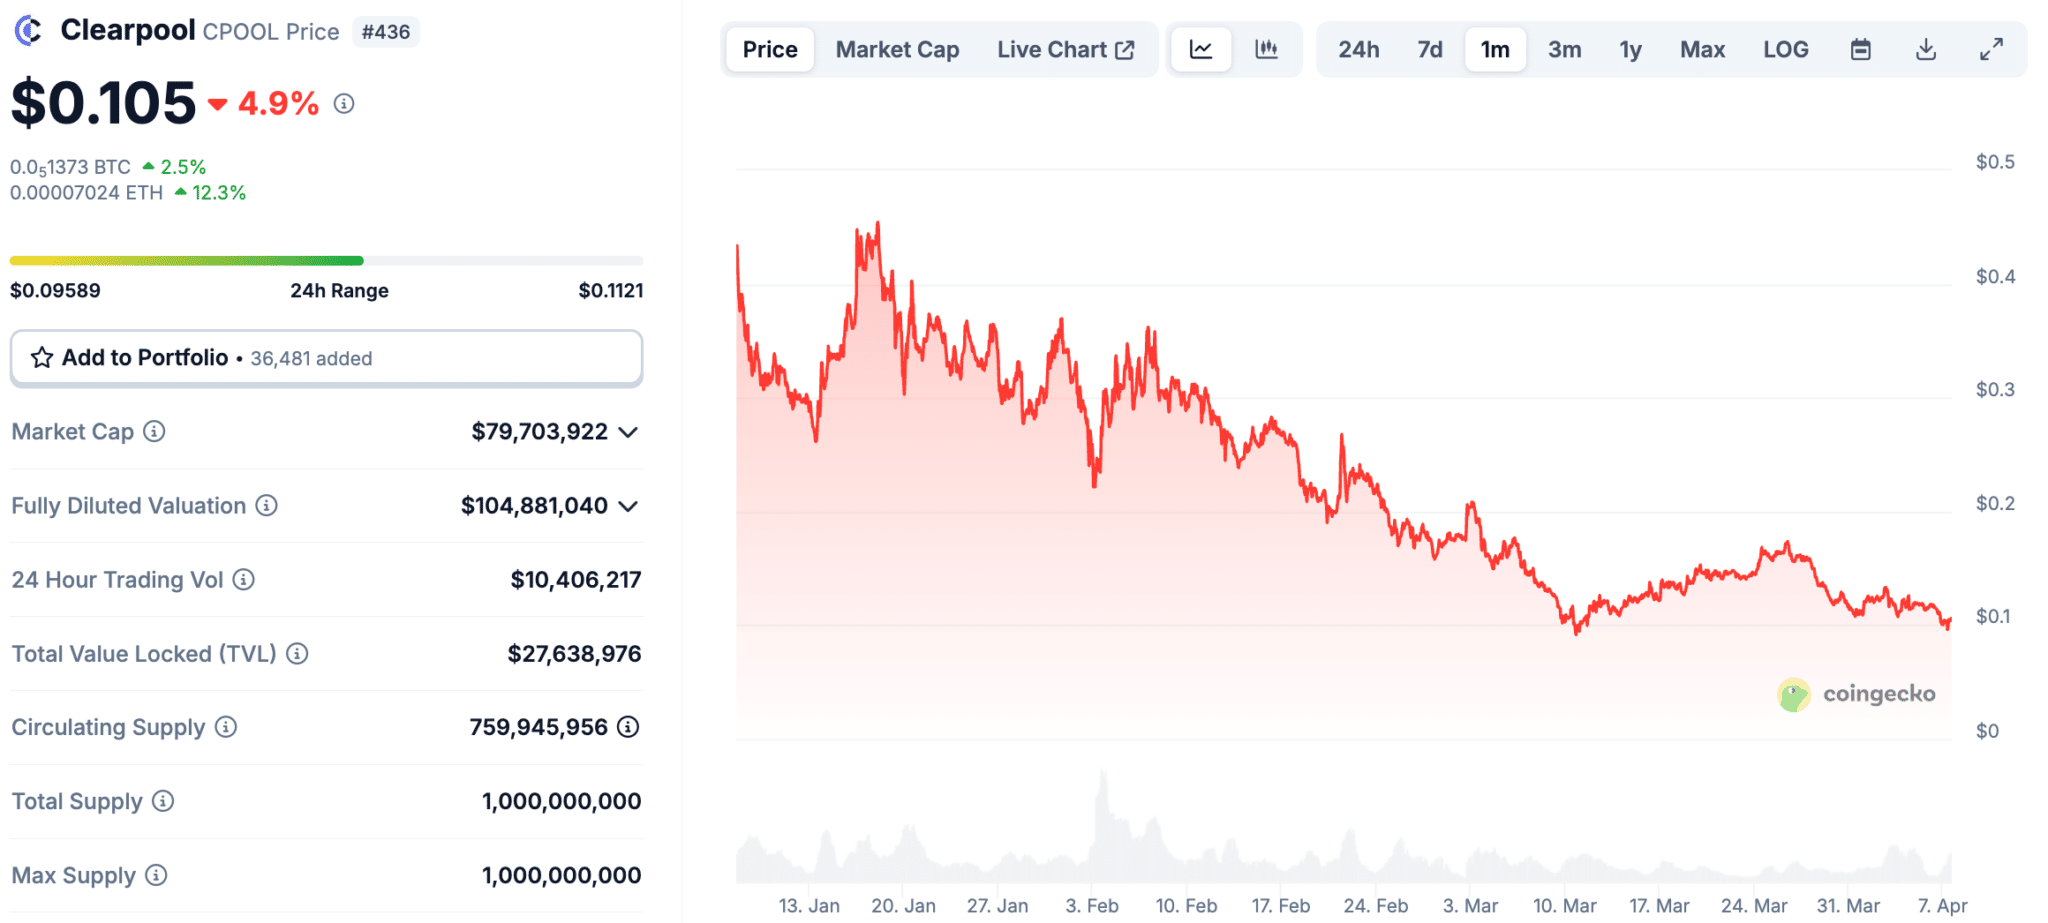This screenshot has height=923, width=2048.
Task: Open the Live Chart link
Action: [x=1065, y=49]
